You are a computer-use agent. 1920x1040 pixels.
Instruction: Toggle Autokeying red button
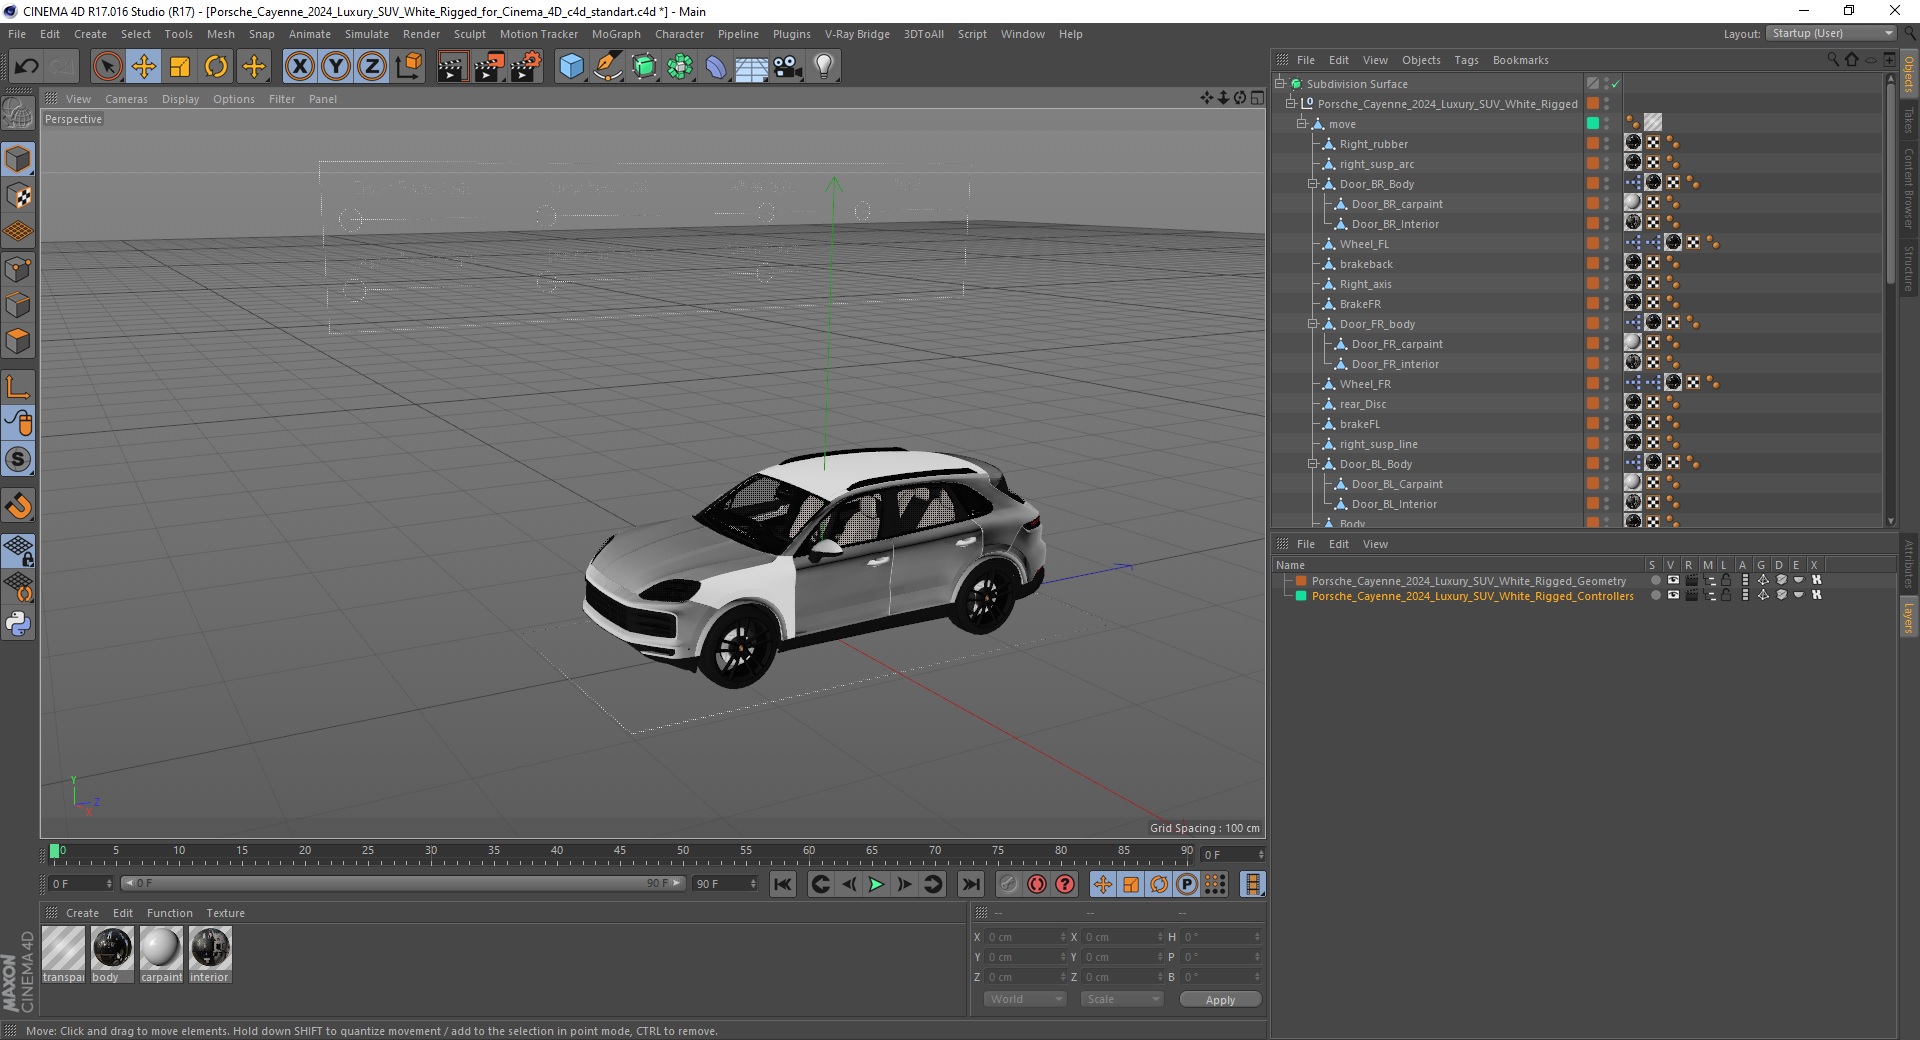pyautogui.click(x=1037, y=884)
